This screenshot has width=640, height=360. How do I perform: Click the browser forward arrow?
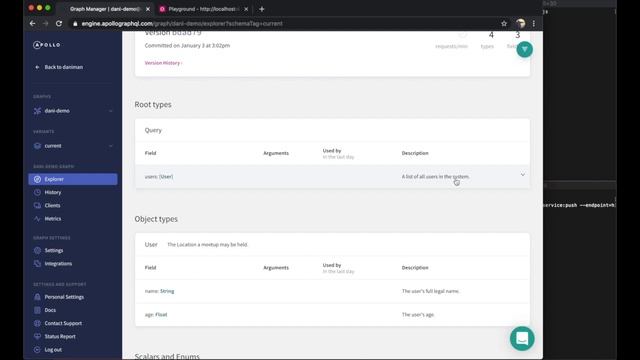click(x=45, y=24)
